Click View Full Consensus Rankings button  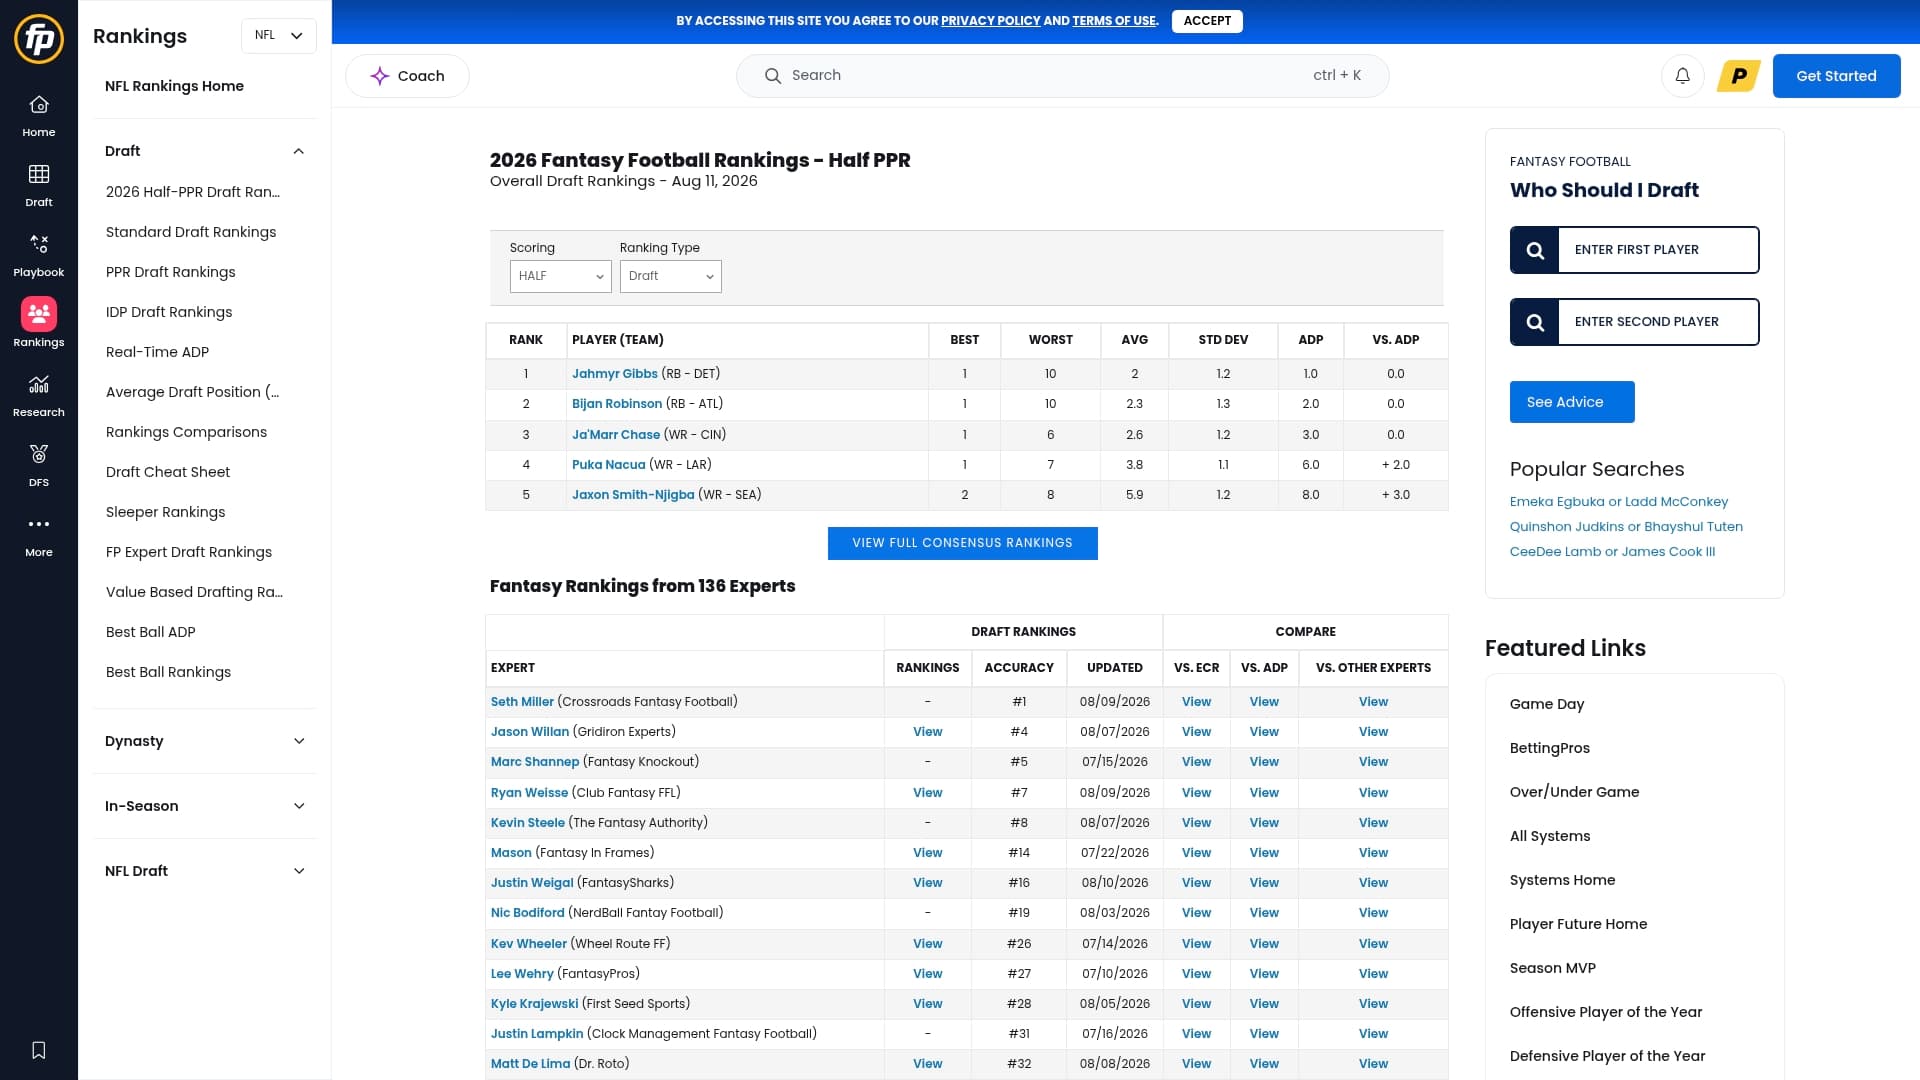point(962,543)
